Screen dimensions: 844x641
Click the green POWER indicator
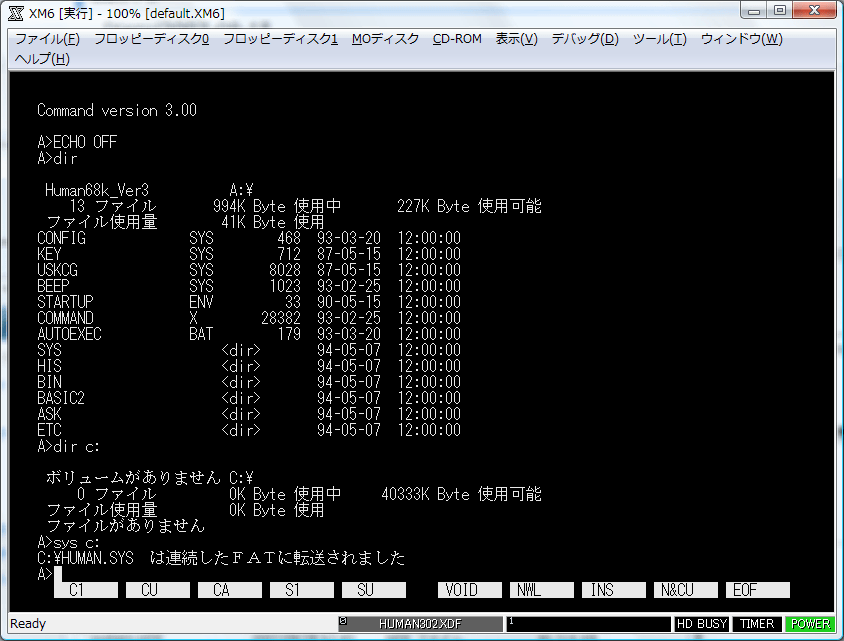[810, 624]
